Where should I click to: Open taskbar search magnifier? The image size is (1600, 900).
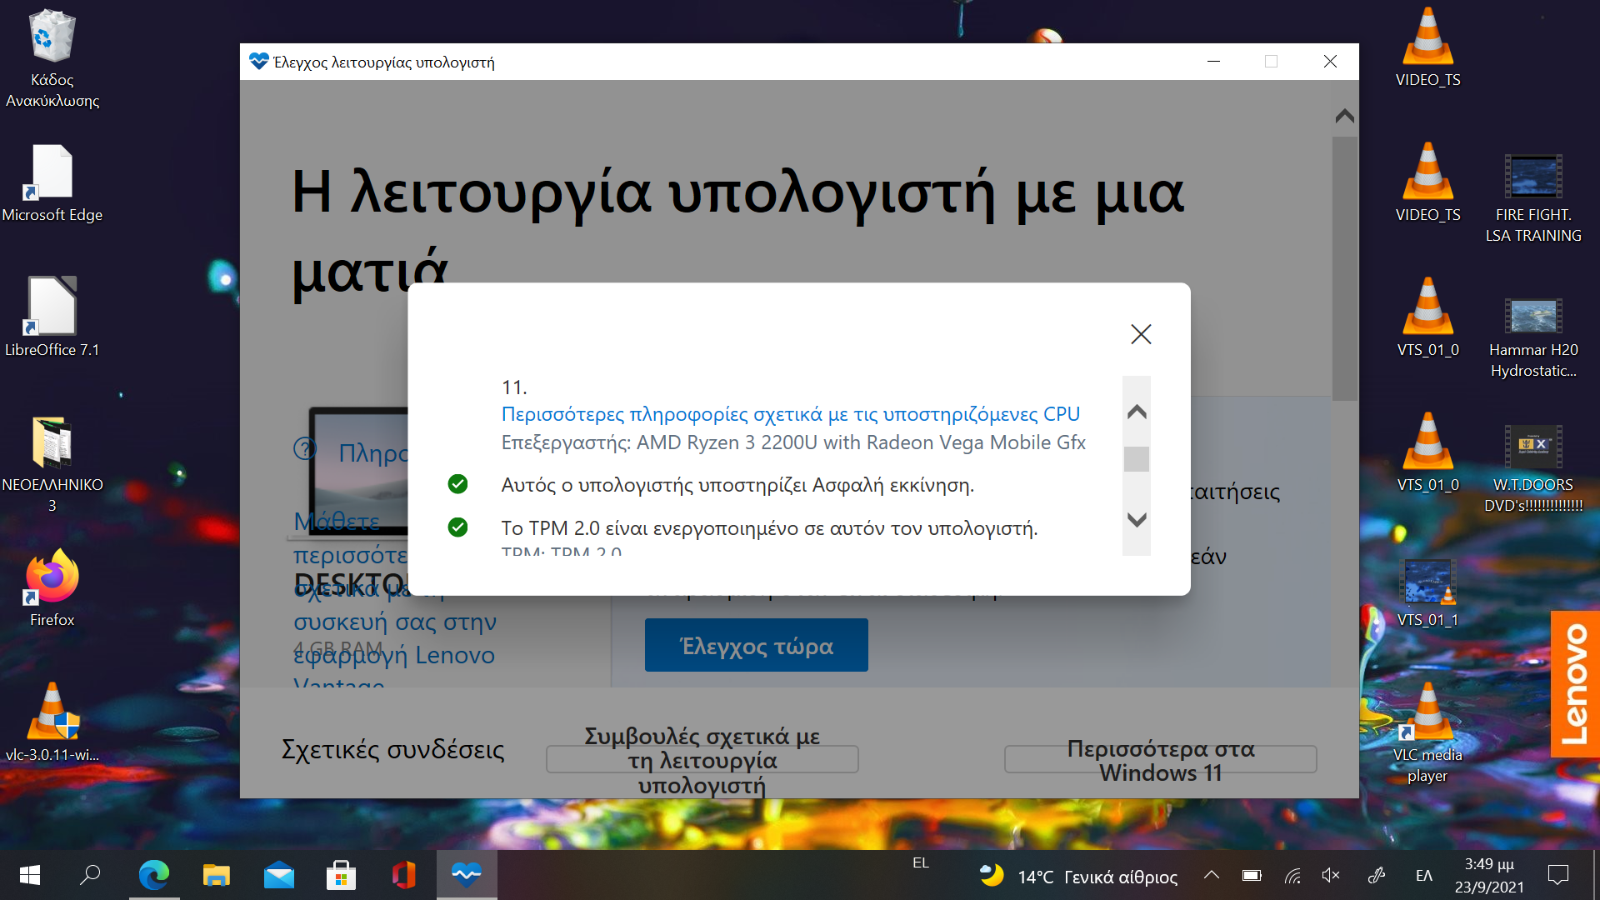tap(90, 875)
